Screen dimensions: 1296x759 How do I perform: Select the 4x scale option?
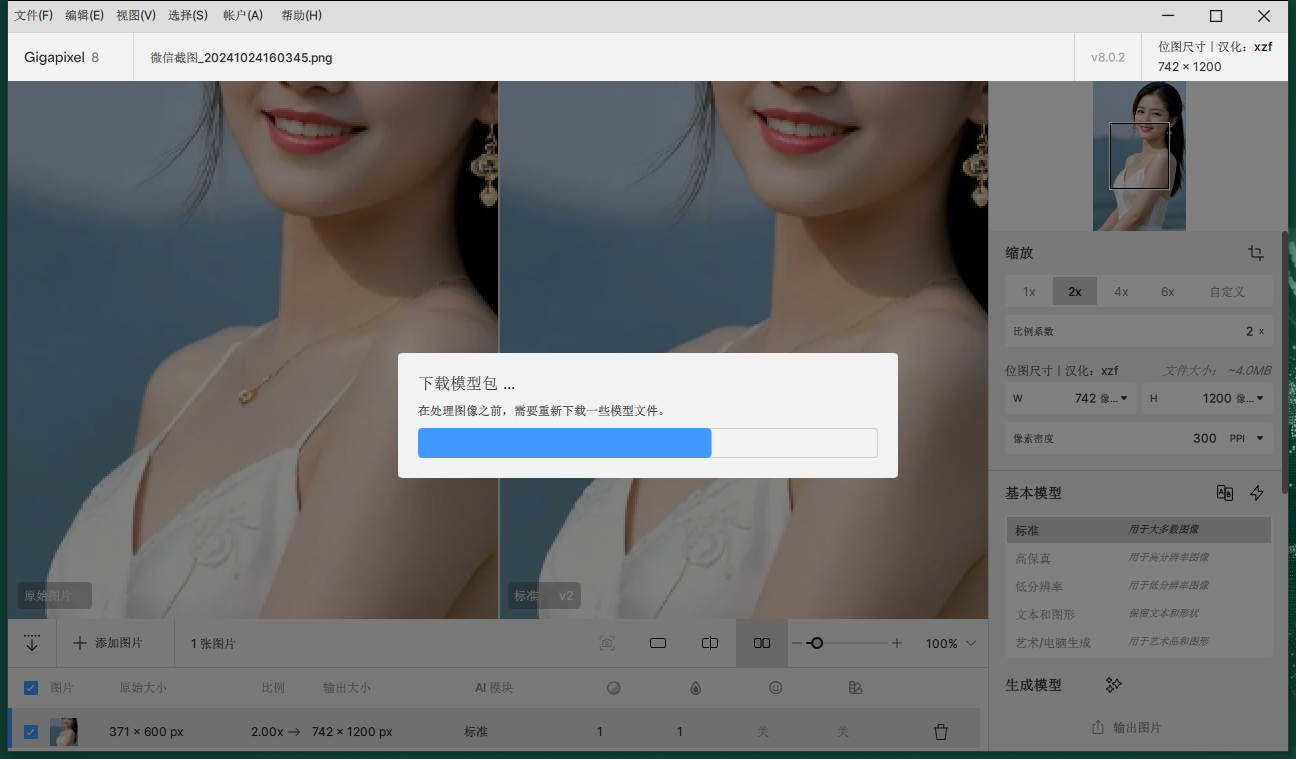(1121, 291)
